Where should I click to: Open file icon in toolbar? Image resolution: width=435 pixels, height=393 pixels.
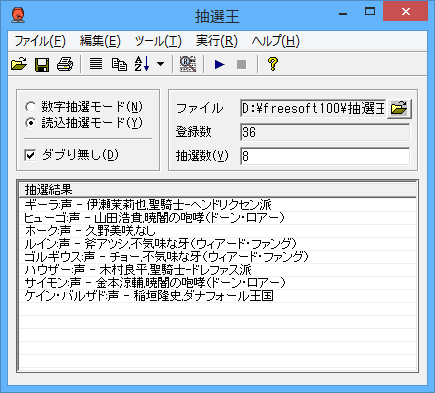(19, 64)
